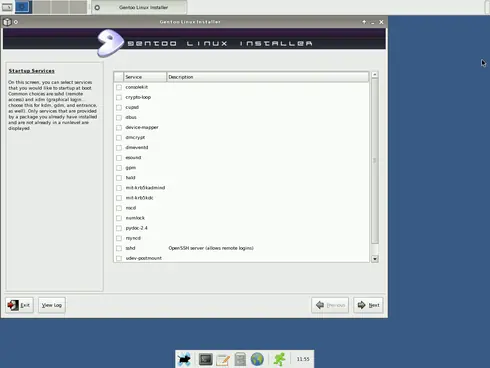Click the blank checkbox column header

click(119, 77)
